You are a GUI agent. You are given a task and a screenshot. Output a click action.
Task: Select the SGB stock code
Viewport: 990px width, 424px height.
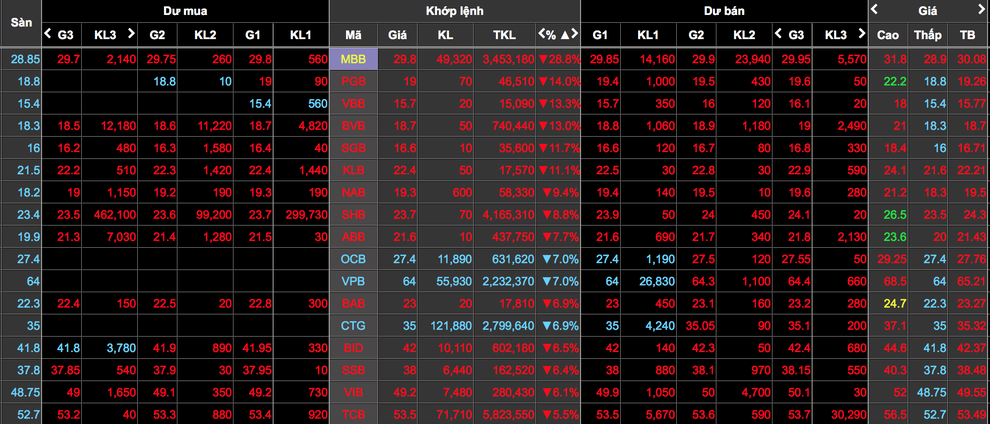[354, 149]
